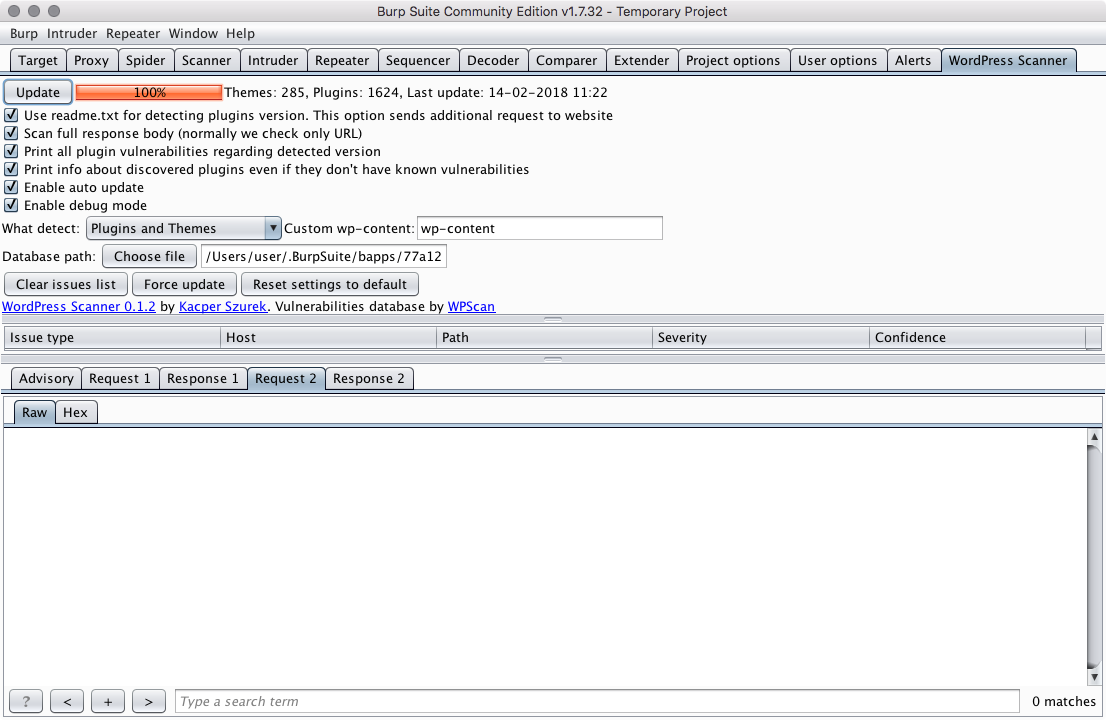Sort by Severity column header

(761, 338)
